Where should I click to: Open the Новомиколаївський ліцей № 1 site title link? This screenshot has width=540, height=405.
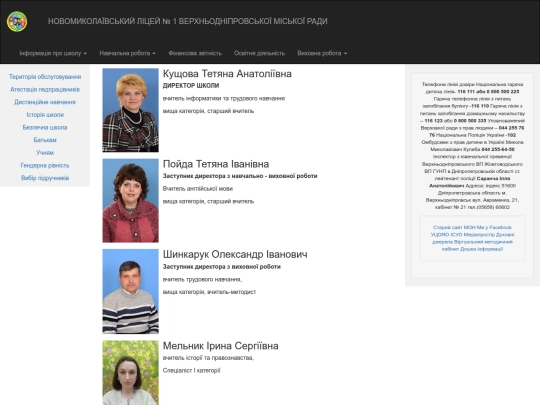[188, 21]
